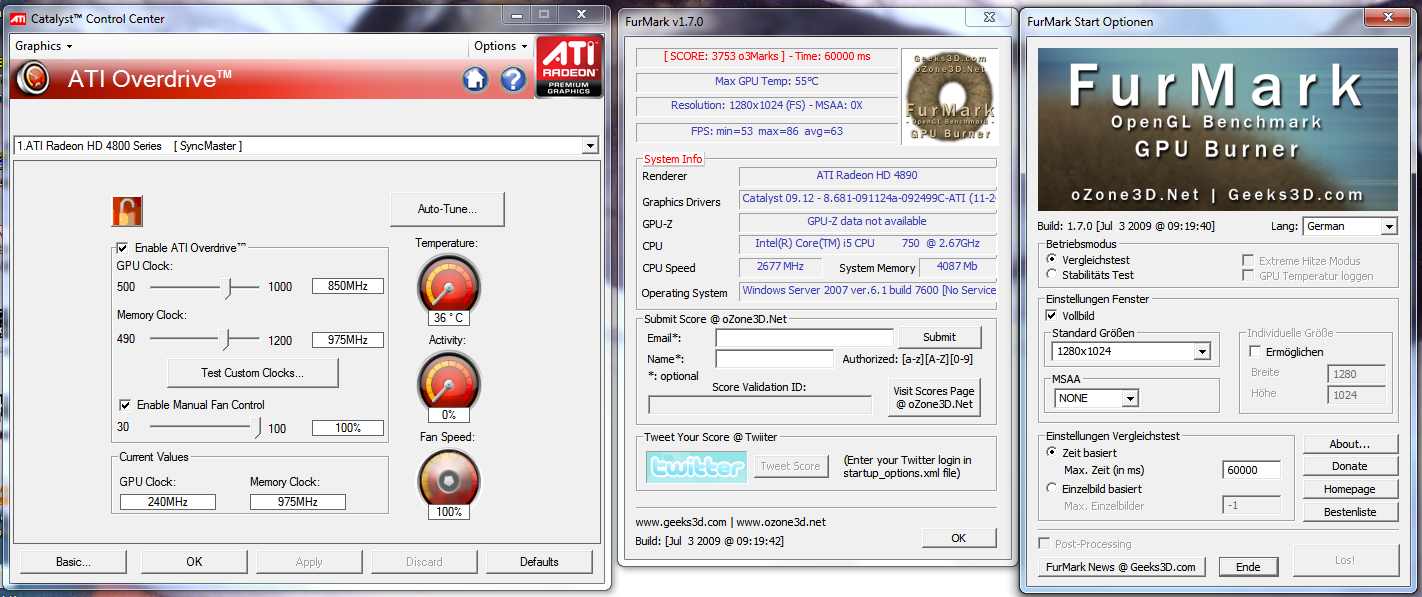The width and height of the screenshot is (1422, 597).
Task: Click FurMark News @ Geeks3D.com button
Action: click(1121, 567)
